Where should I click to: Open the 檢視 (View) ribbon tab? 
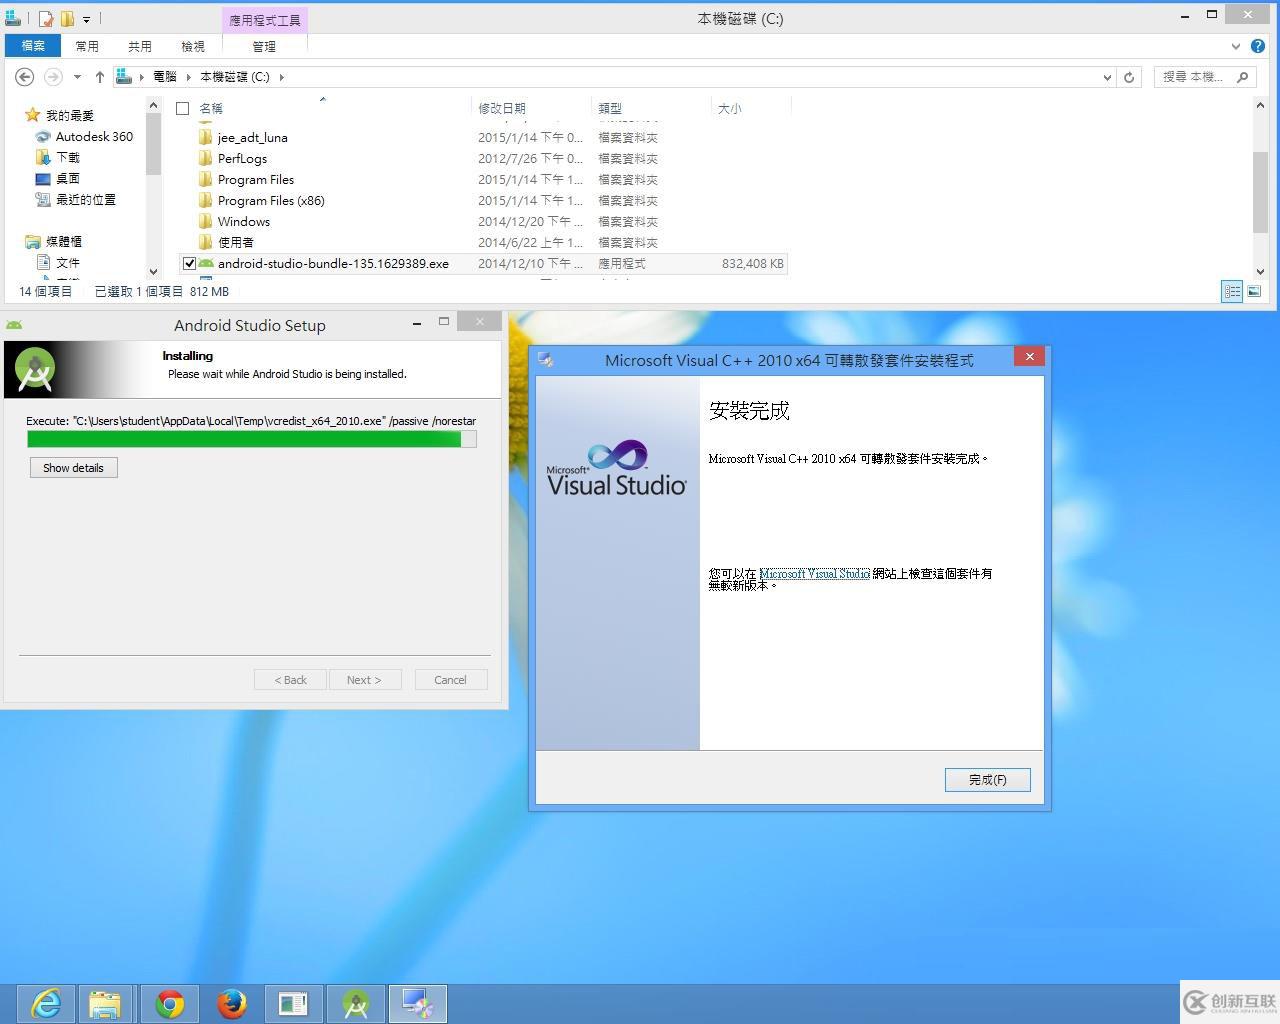click(193, 46)
